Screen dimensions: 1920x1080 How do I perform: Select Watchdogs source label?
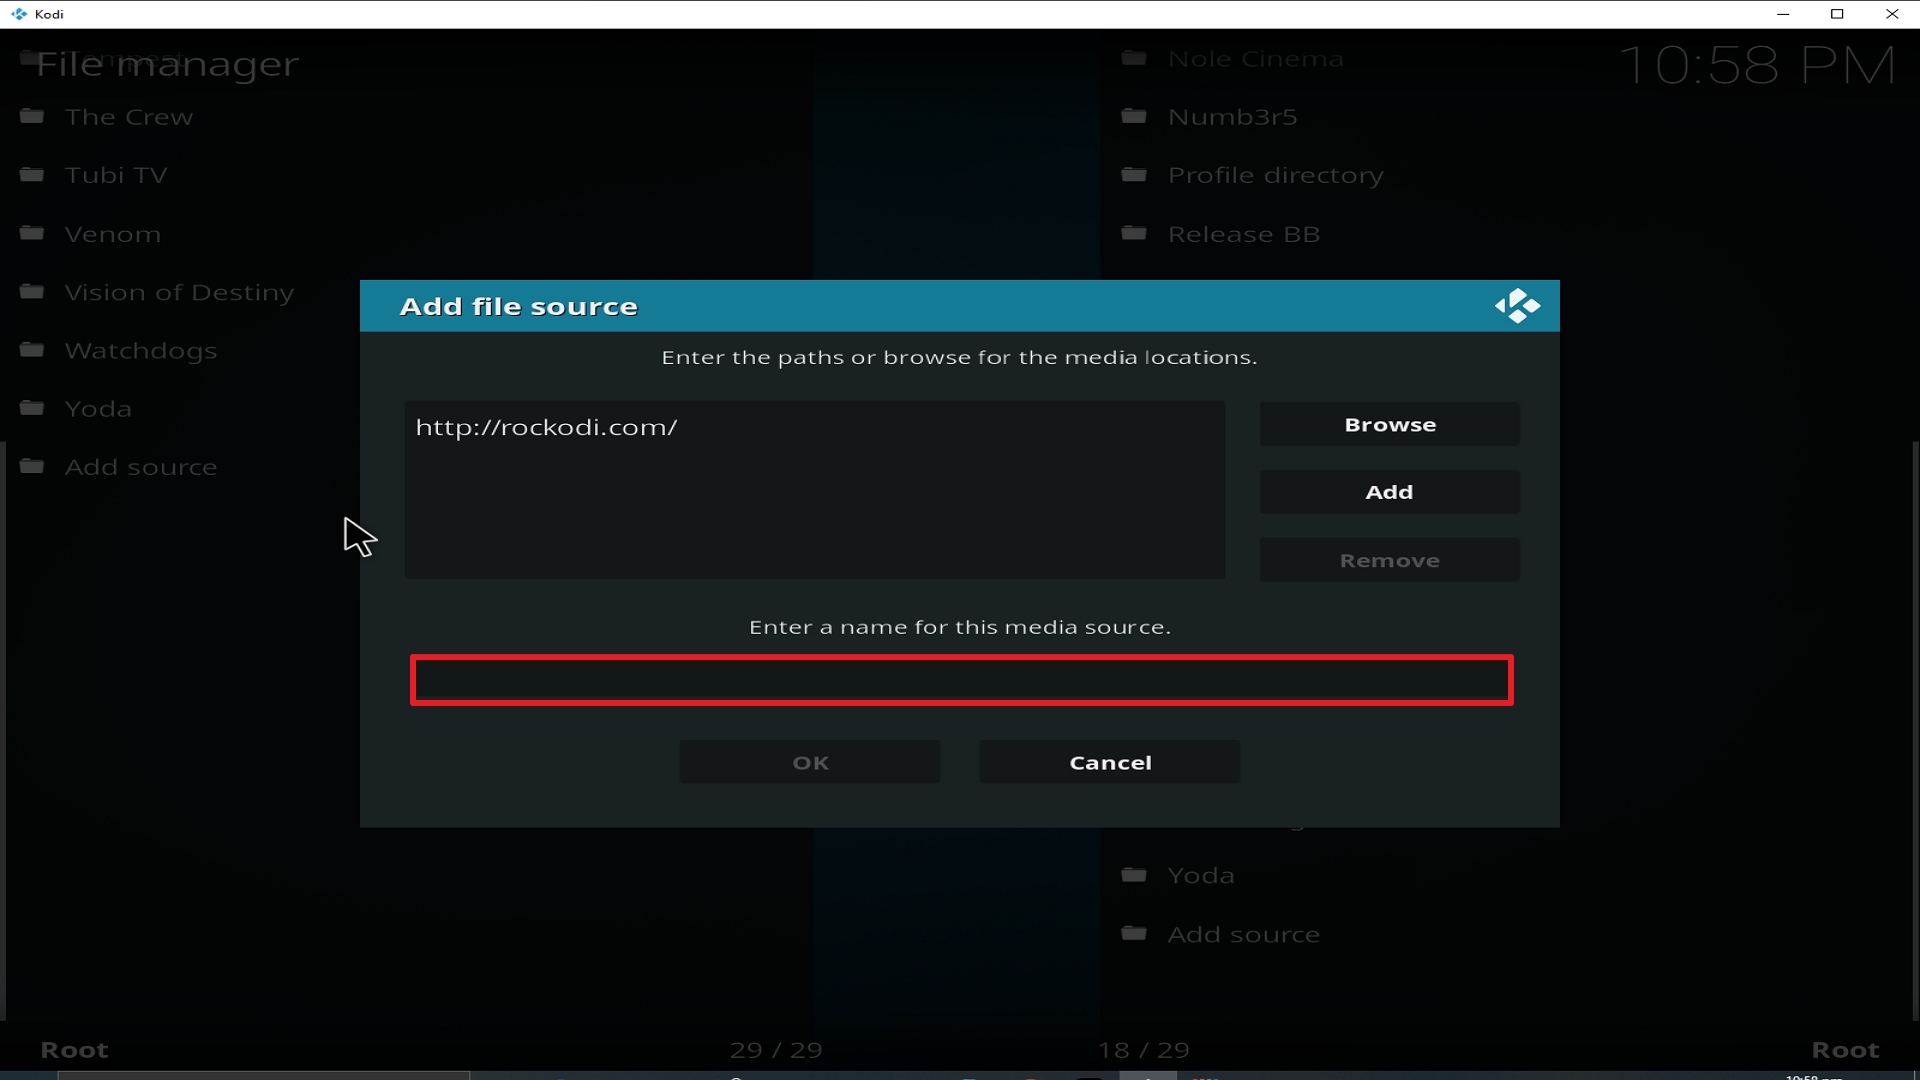coord(141,351)
